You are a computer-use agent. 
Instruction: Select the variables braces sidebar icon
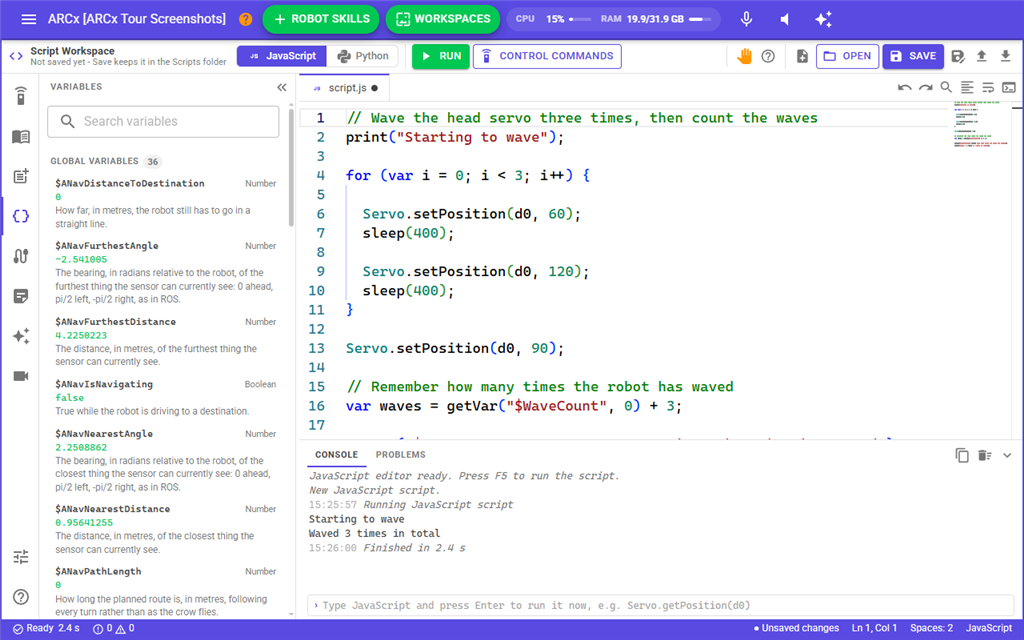pos(21,216)
